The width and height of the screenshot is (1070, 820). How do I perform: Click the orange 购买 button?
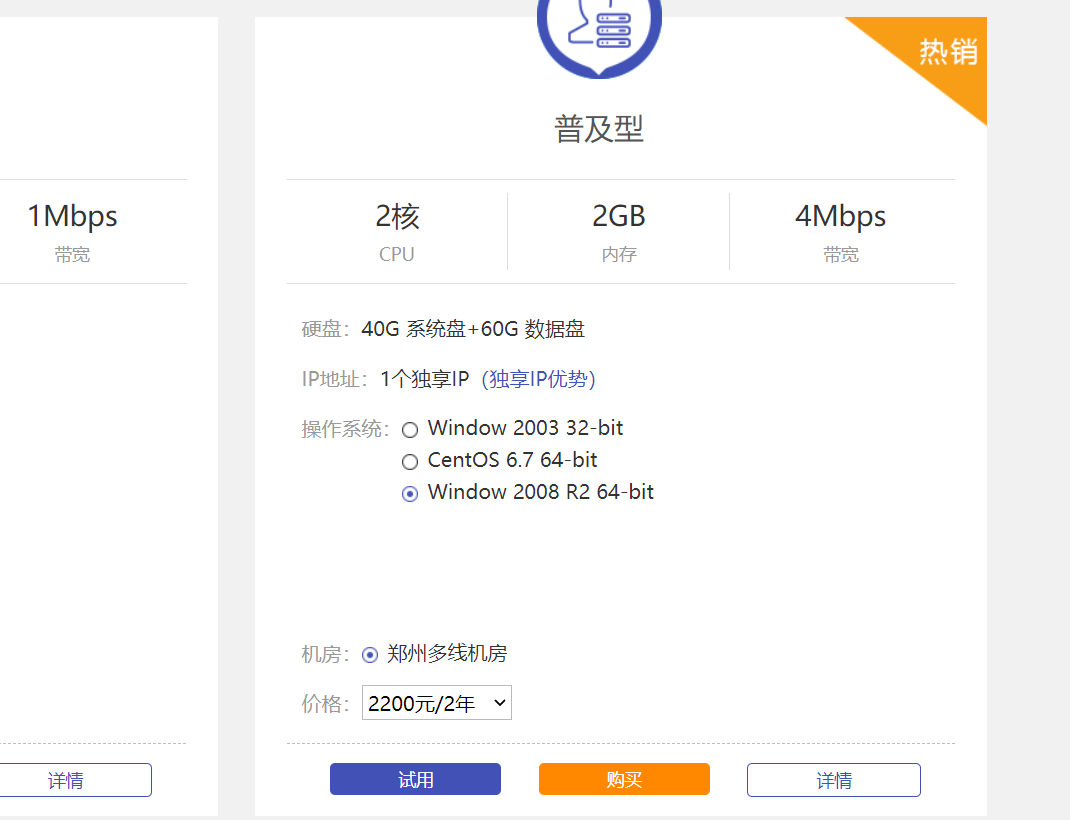click(x=624, y=780)
